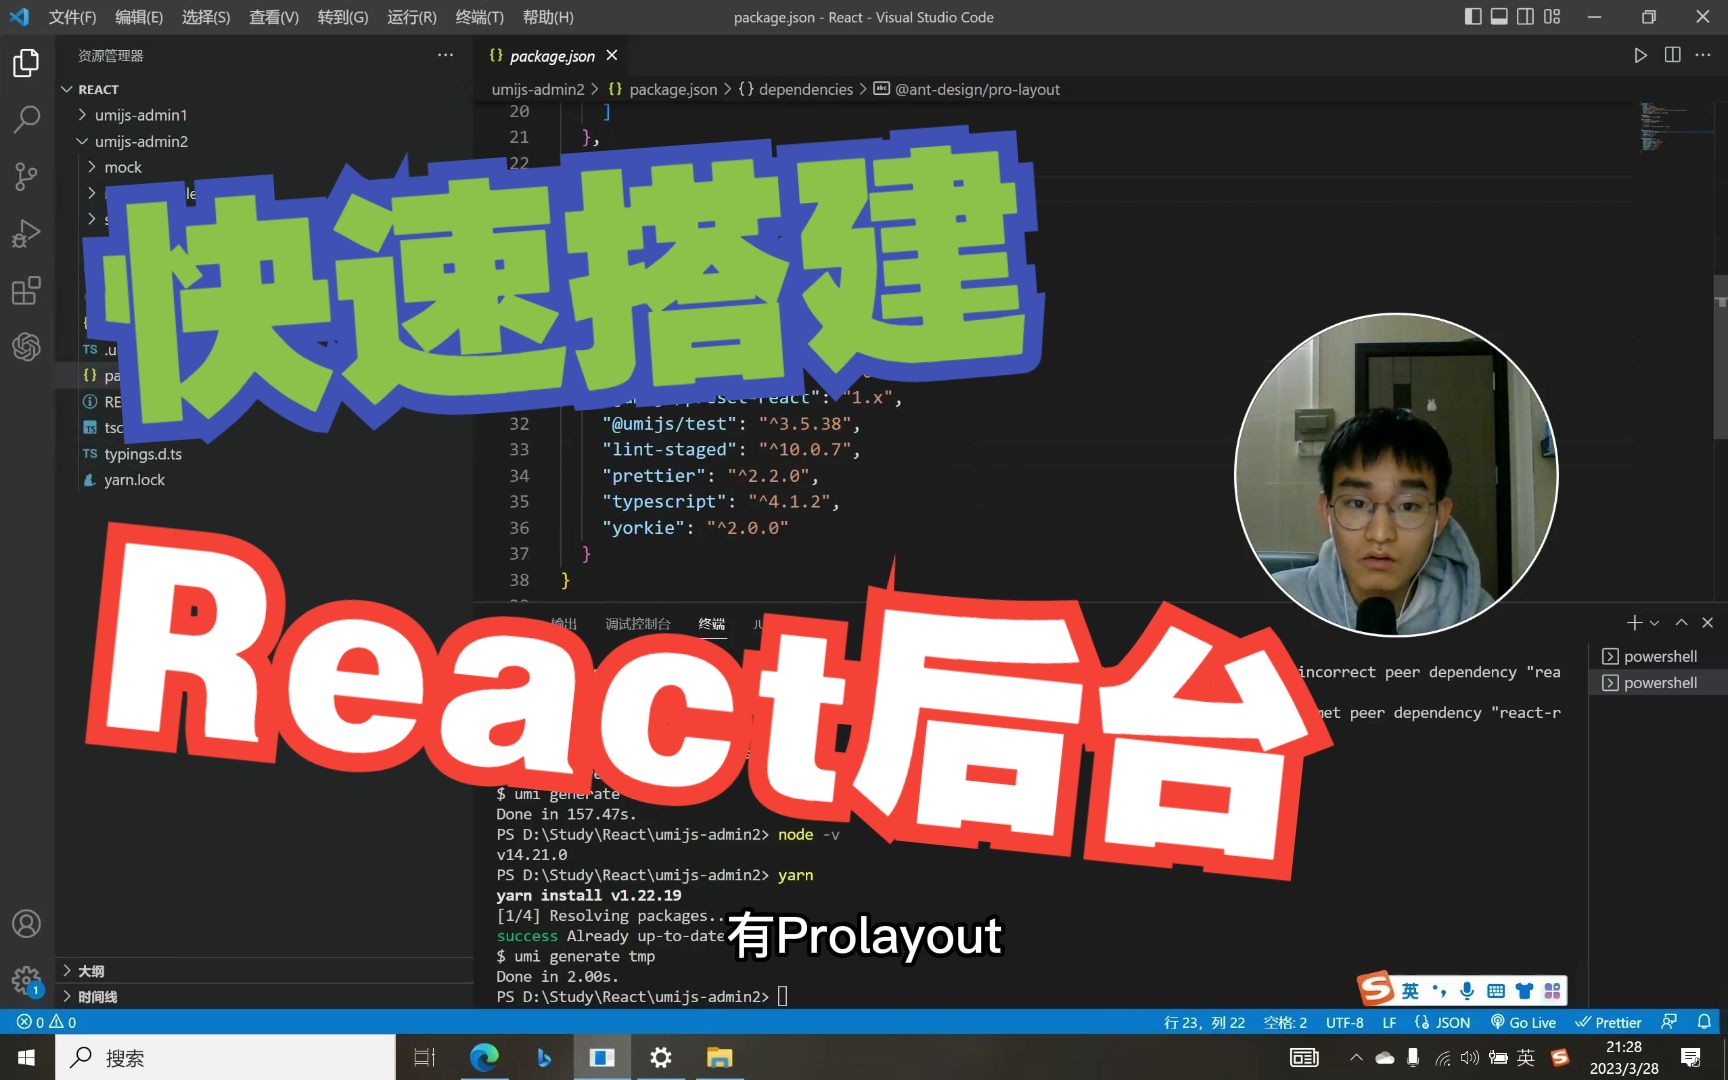Toggle primary side bar layout icon
The height and width of the screenshot is (1080, 1728).
point(1473,16)
